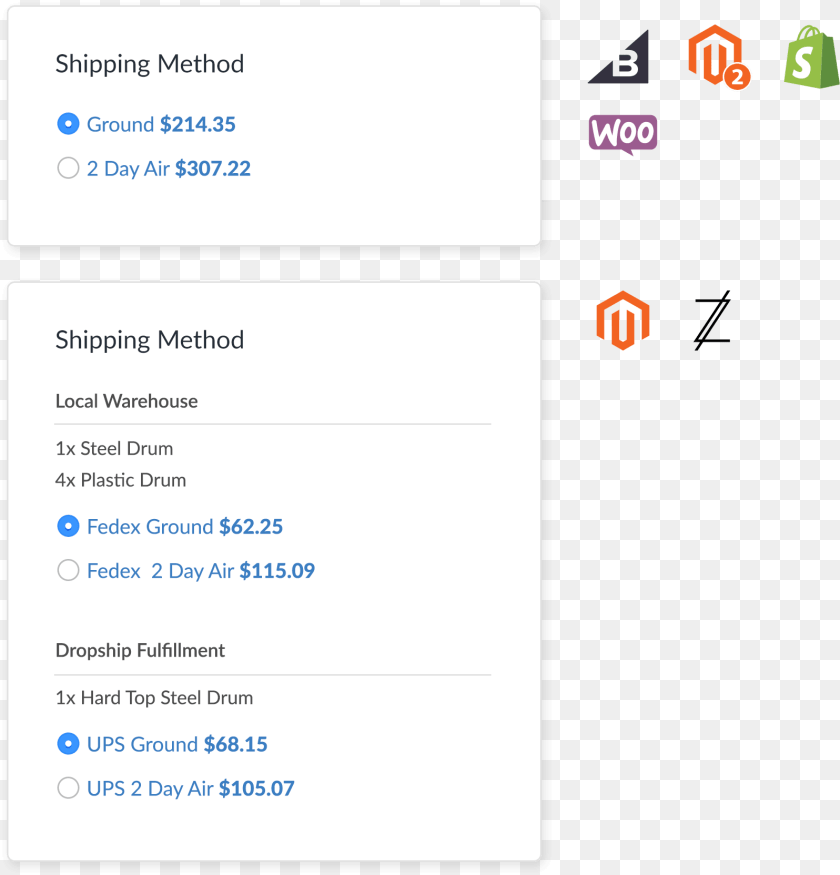Click the $115.09 price text
840x875 pixels.
tap(277, 571)
